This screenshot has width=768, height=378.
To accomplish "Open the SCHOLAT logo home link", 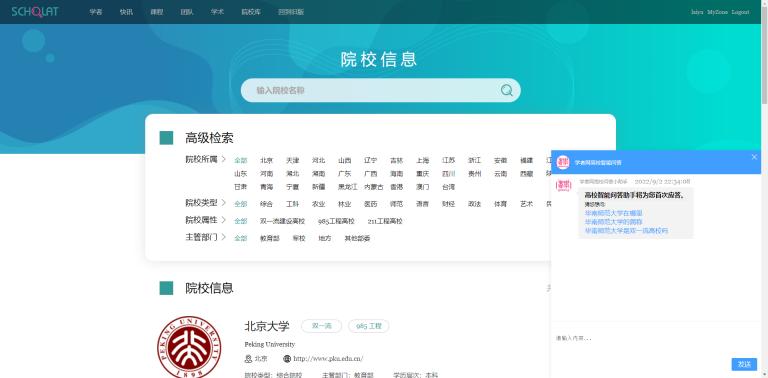I will 35,12.
